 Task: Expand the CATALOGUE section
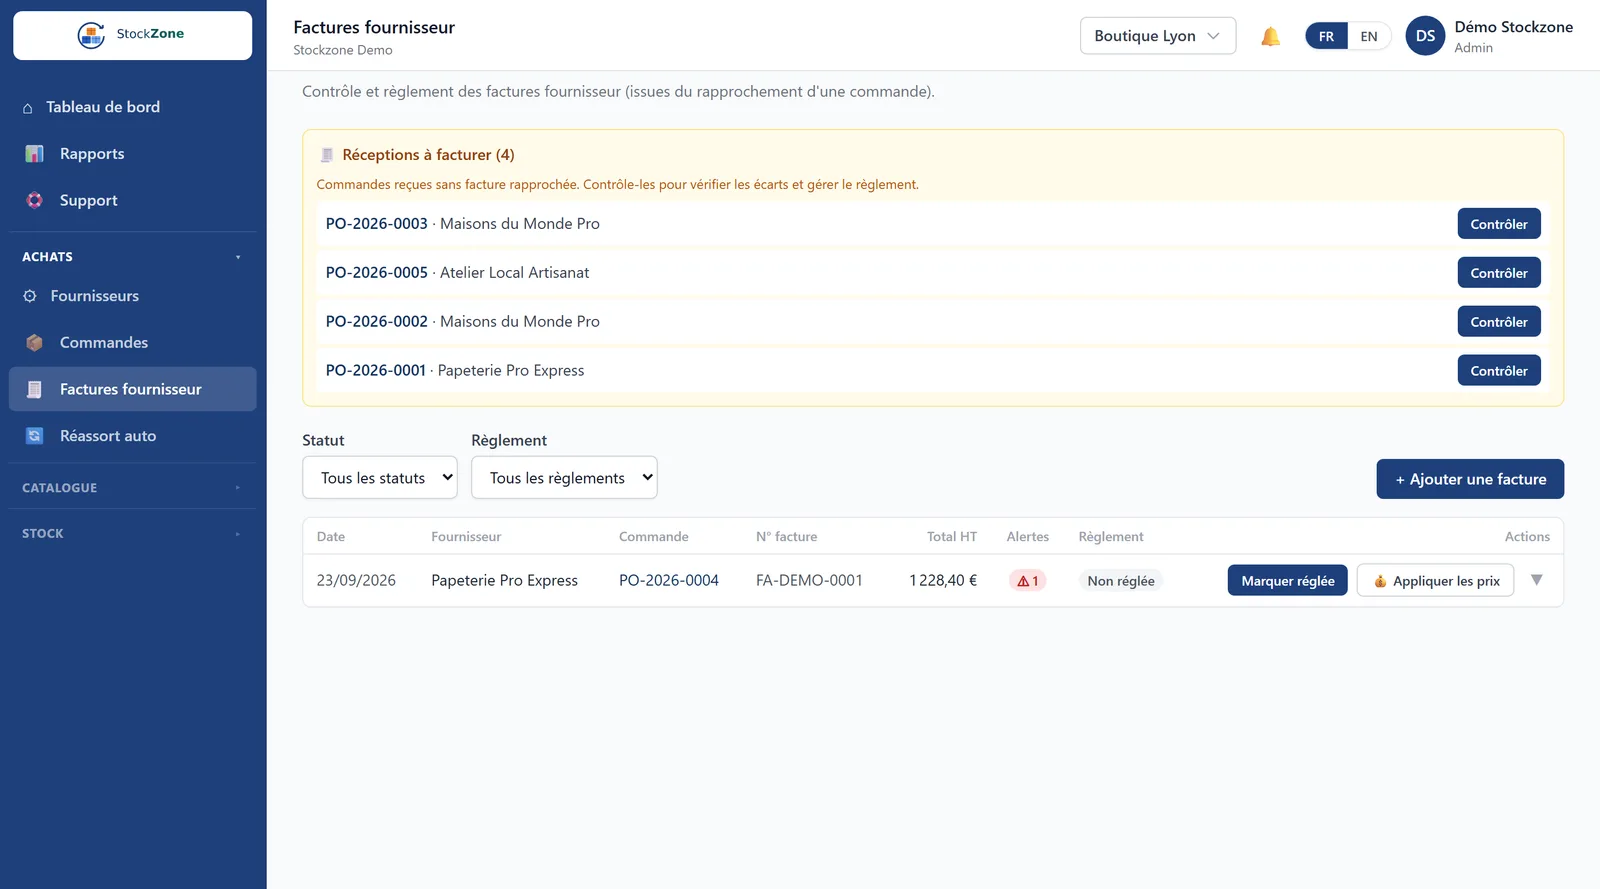coord(132,488)
